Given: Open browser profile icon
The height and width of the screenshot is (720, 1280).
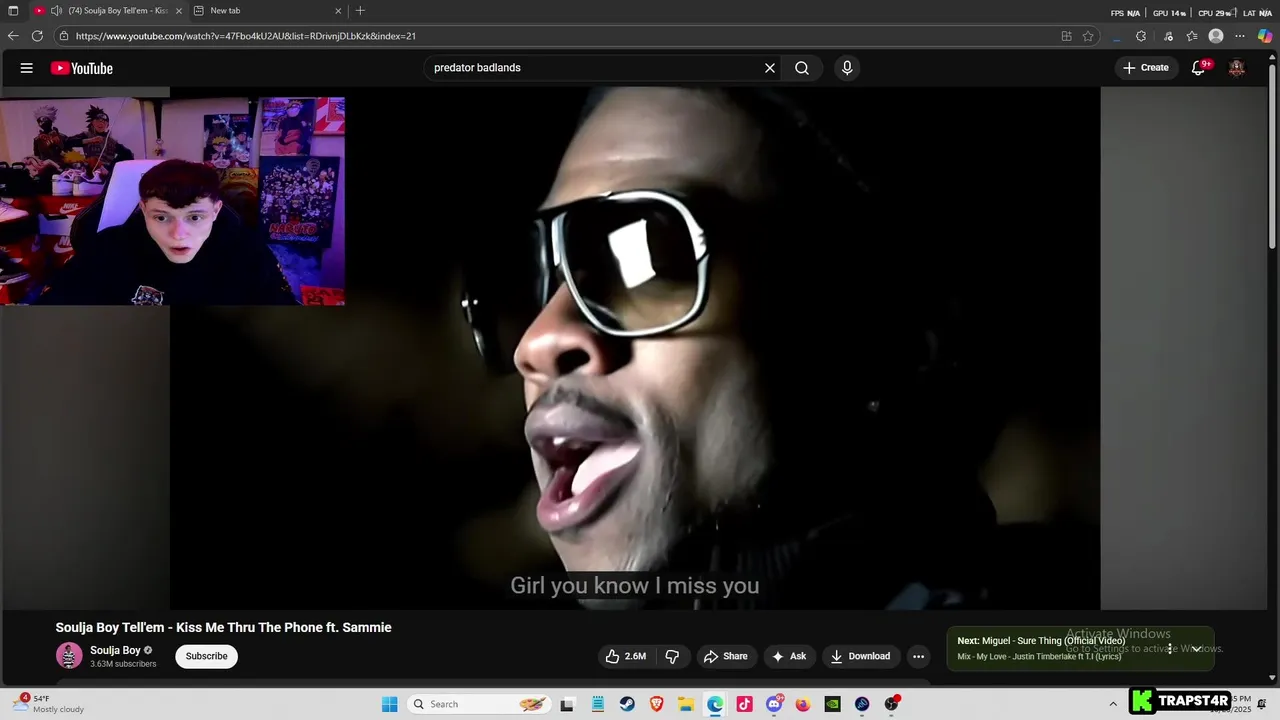Looking at the screenshot, I should (x=1216, y=36).
